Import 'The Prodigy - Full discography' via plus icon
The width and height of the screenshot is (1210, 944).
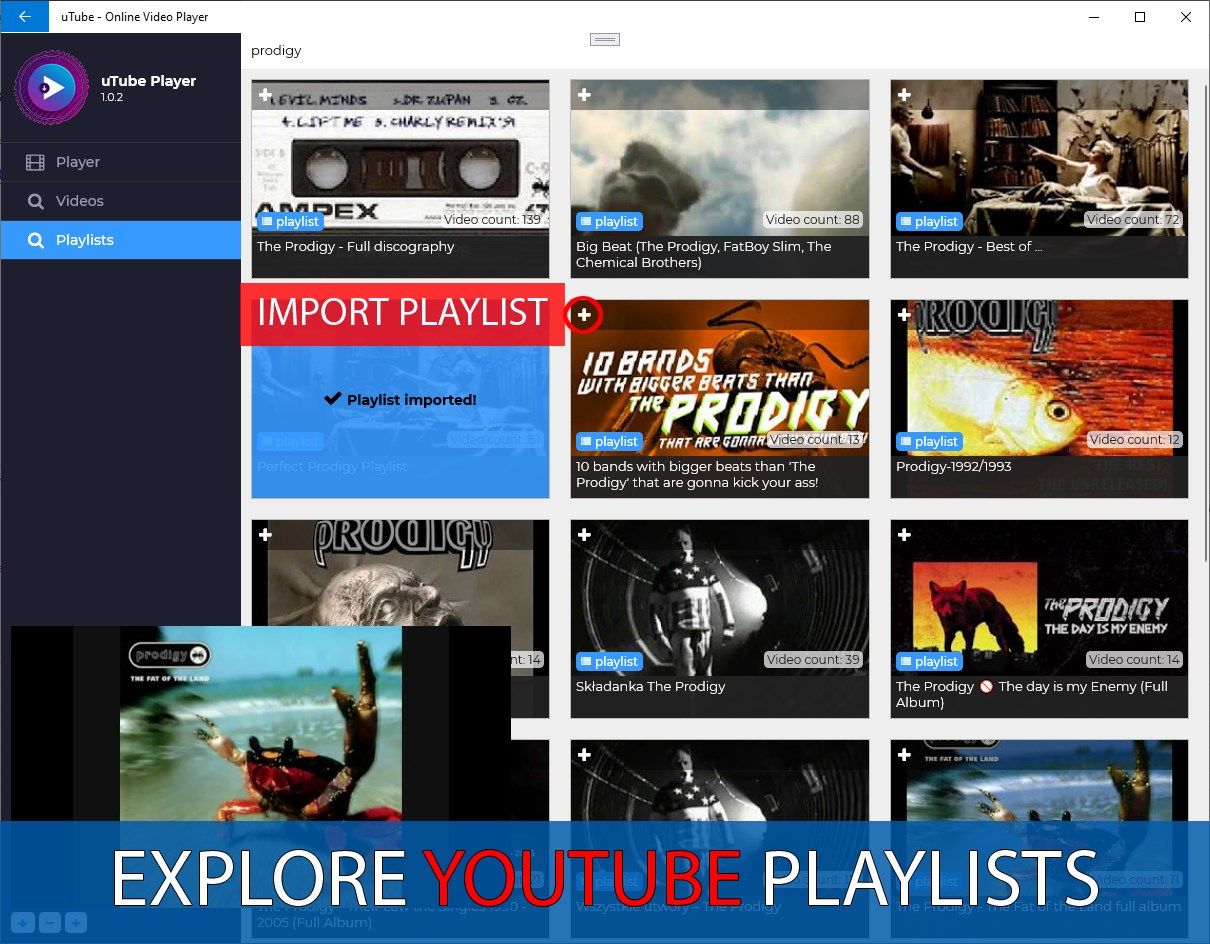tap(265, 95)
